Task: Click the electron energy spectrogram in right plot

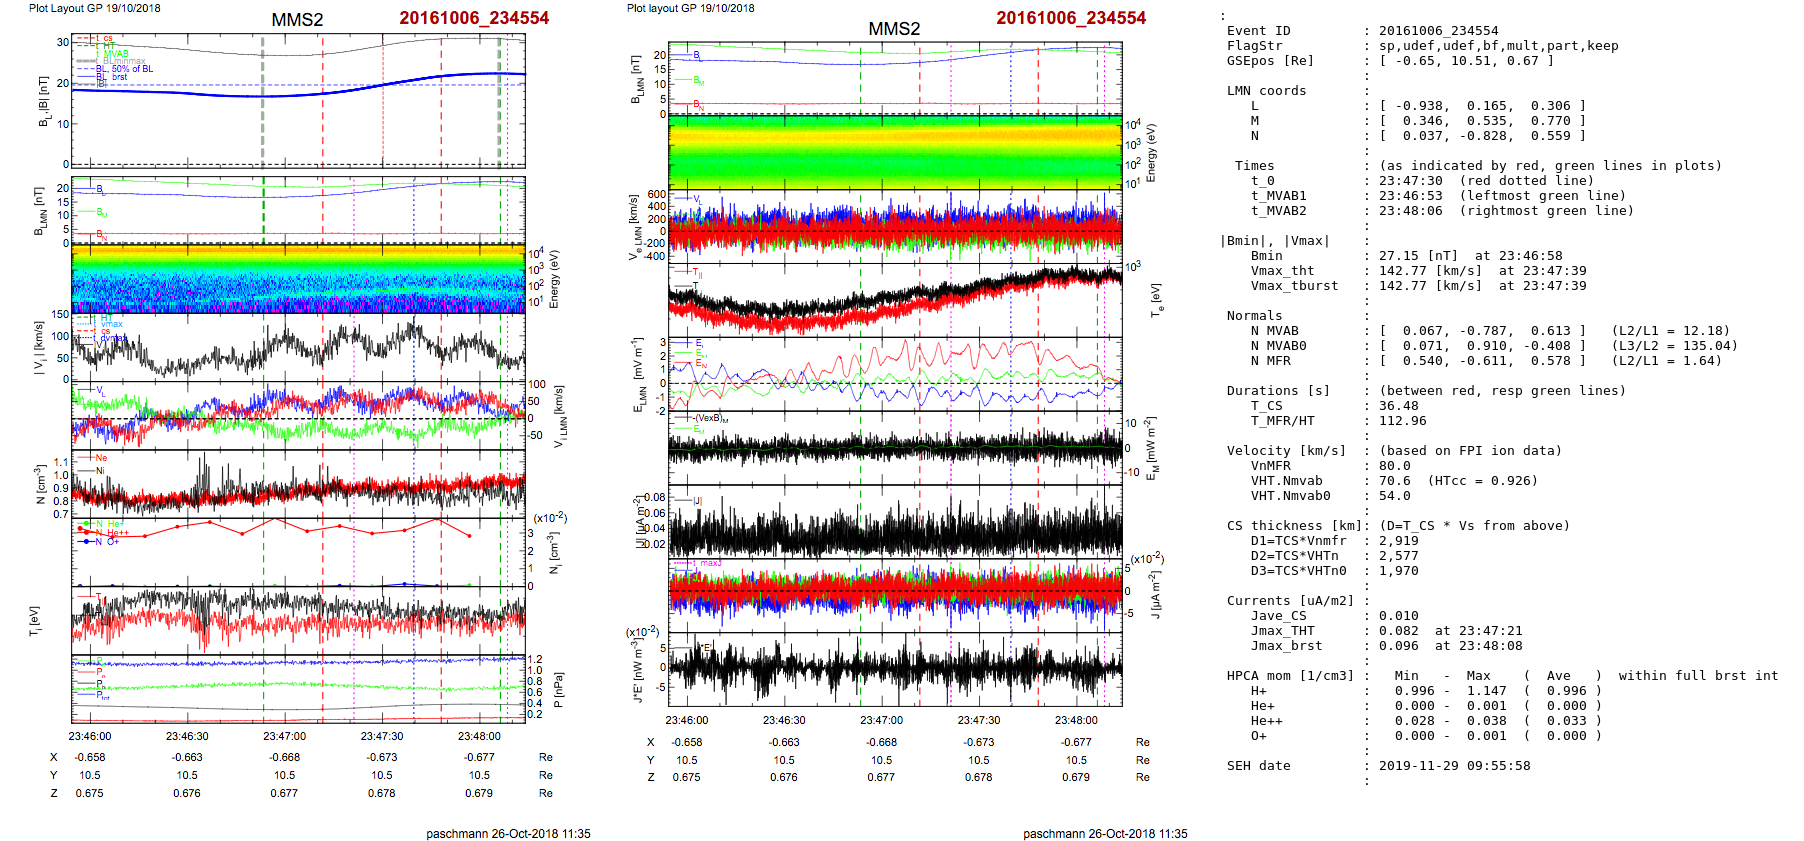Action: pyautogui.click(x=894, y=152)
